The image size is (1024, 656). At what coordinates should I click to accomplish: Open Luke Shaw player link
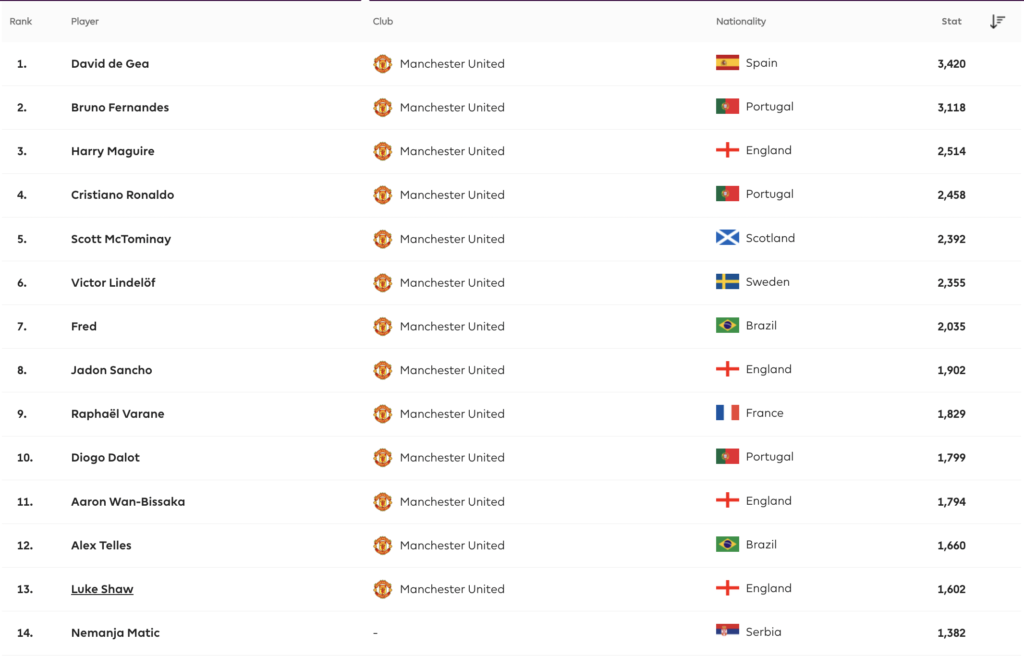[x=102, y=589]
